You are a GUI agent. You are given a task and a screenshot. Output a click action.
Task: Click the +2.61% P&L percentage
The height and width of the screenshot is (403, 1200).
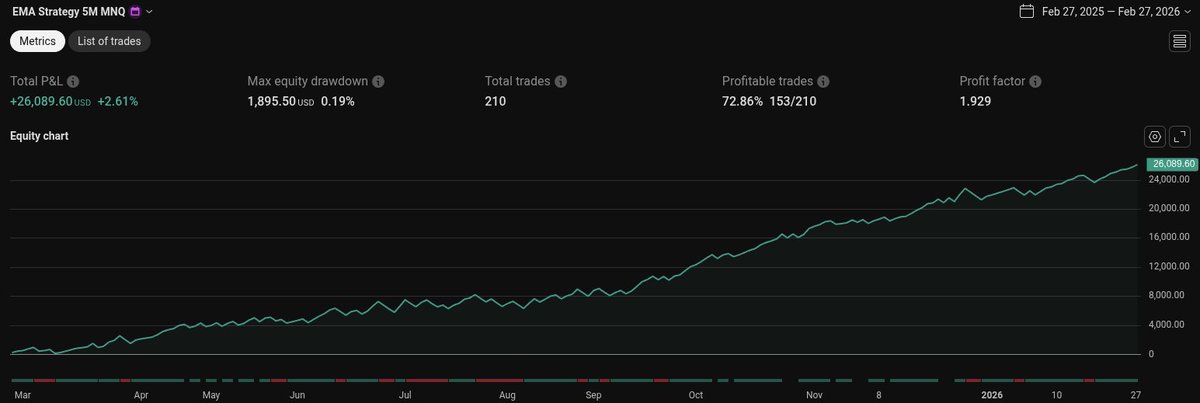(x=117, y=102)
